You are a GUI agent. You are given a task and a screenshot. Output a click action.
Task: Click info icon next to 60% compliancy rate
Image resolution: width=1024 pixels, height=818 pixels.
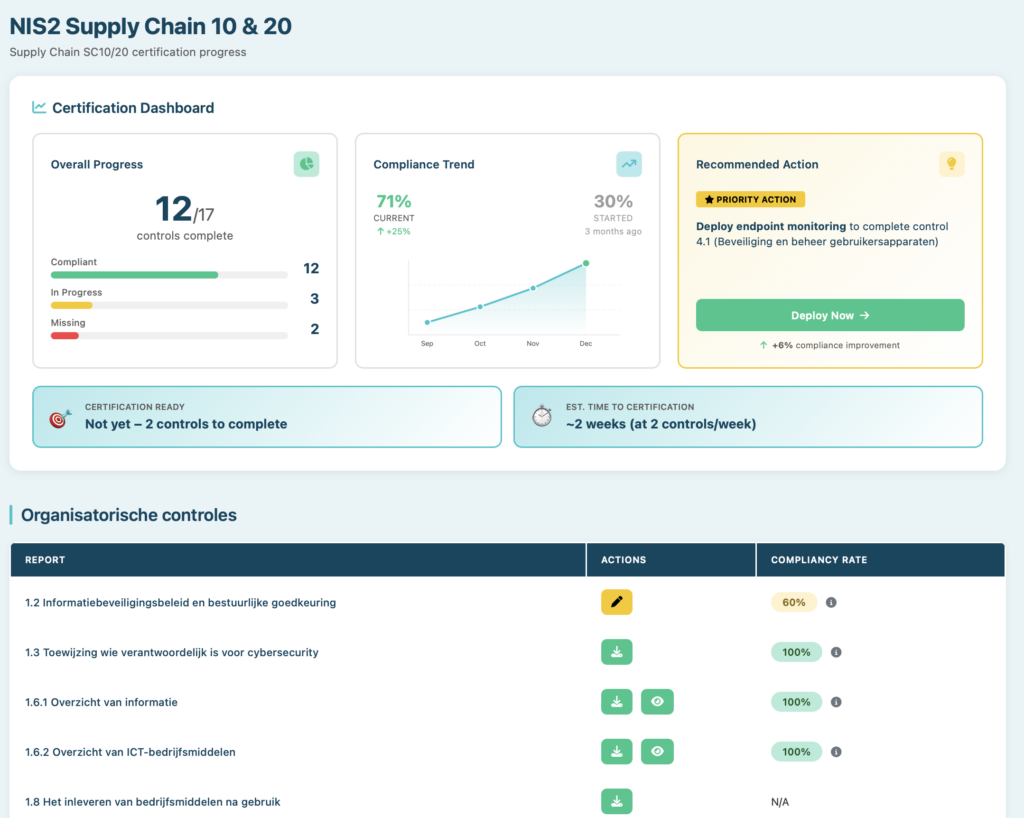(831, 603)
